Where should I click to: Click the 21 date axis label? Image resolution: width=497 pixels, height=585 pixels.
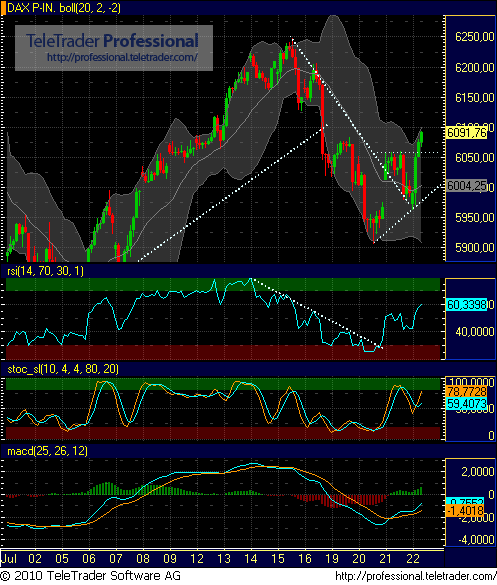coord(385,559)
